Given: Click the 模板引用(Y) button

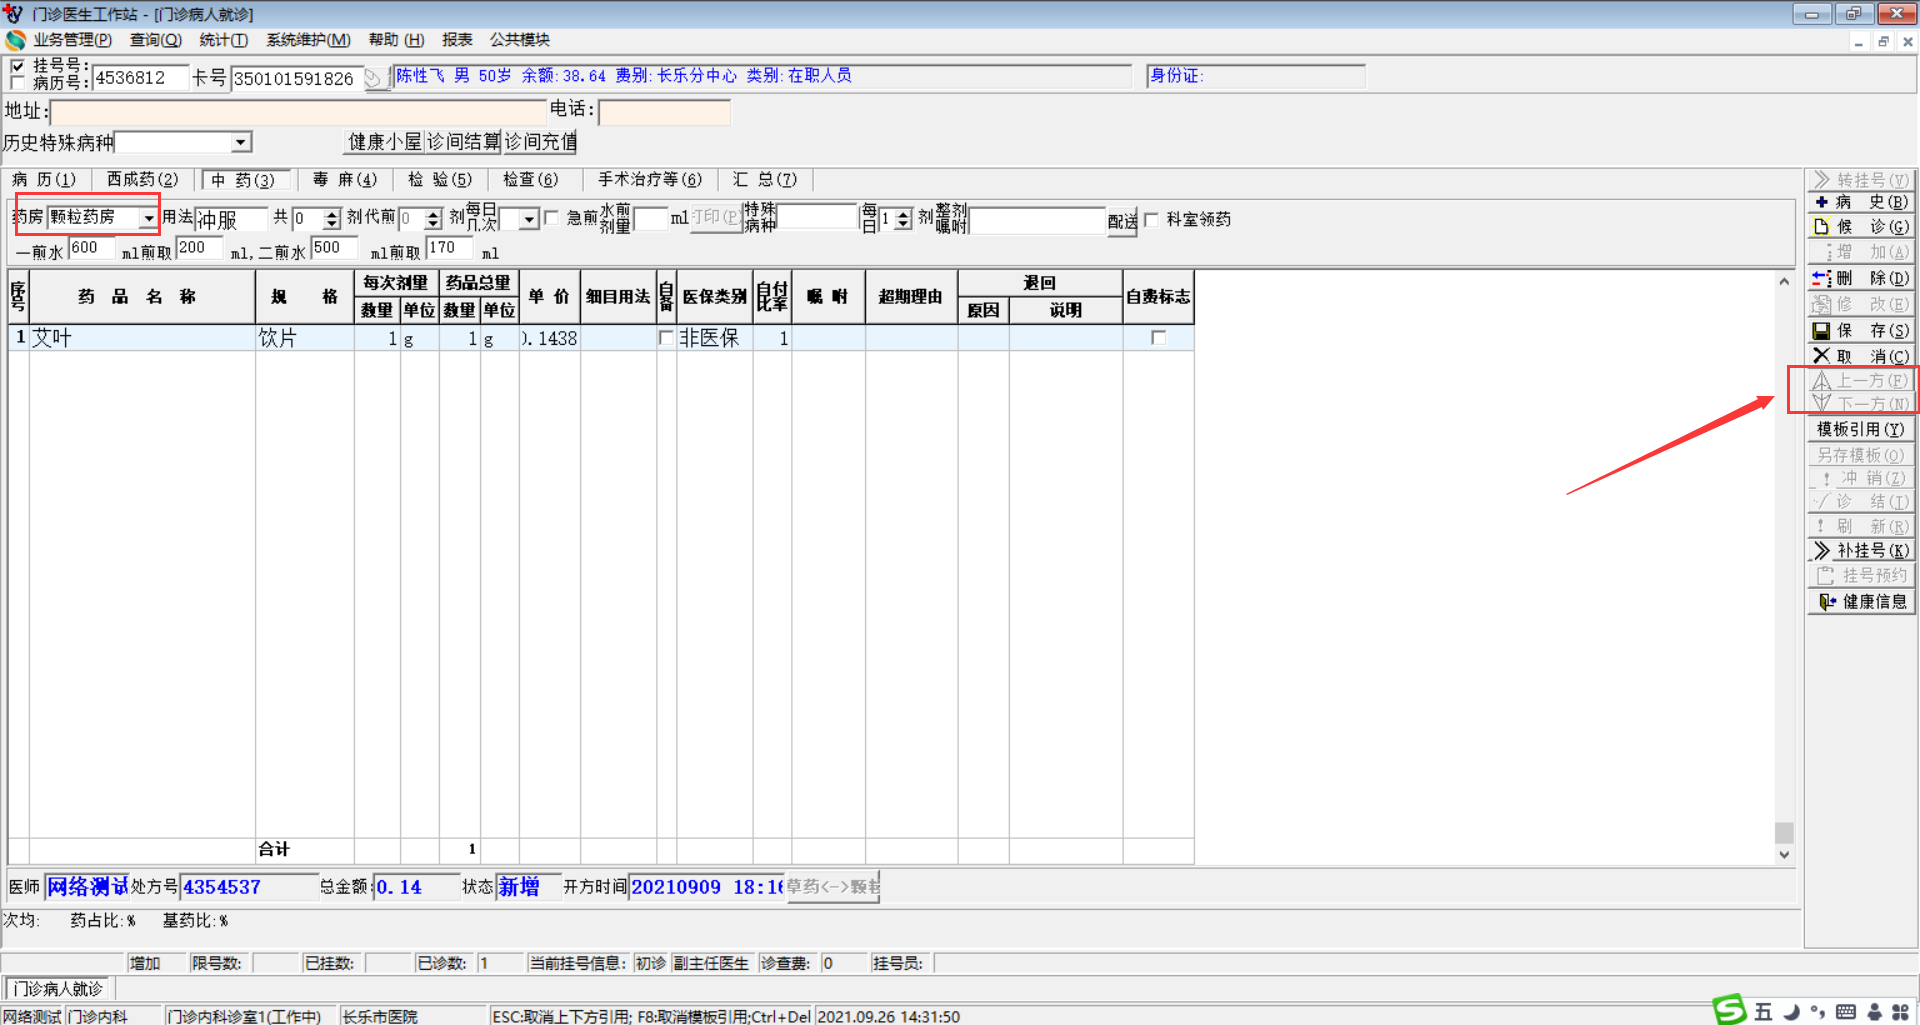Looking at the screenshot, I should tap(1861, 429).
